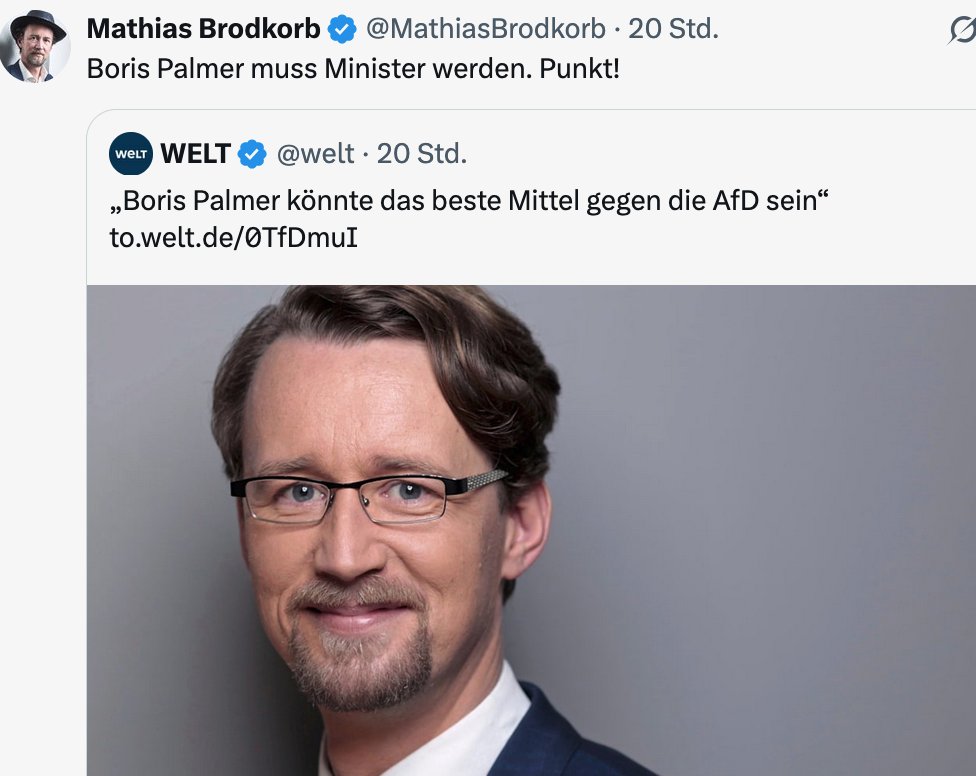Follow the to.welt.de/0TfDmuI link
976x776 pixels.
pos(233,238)
